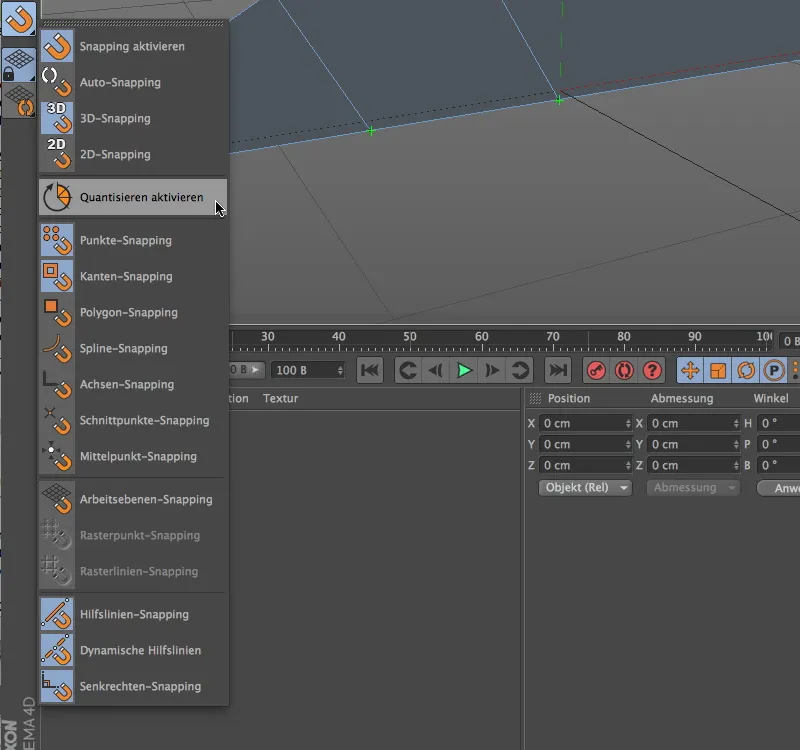Click the locked workplane icon in left toolbar
The width and height of the screenshot is (800, 750).
pos(19,65)
